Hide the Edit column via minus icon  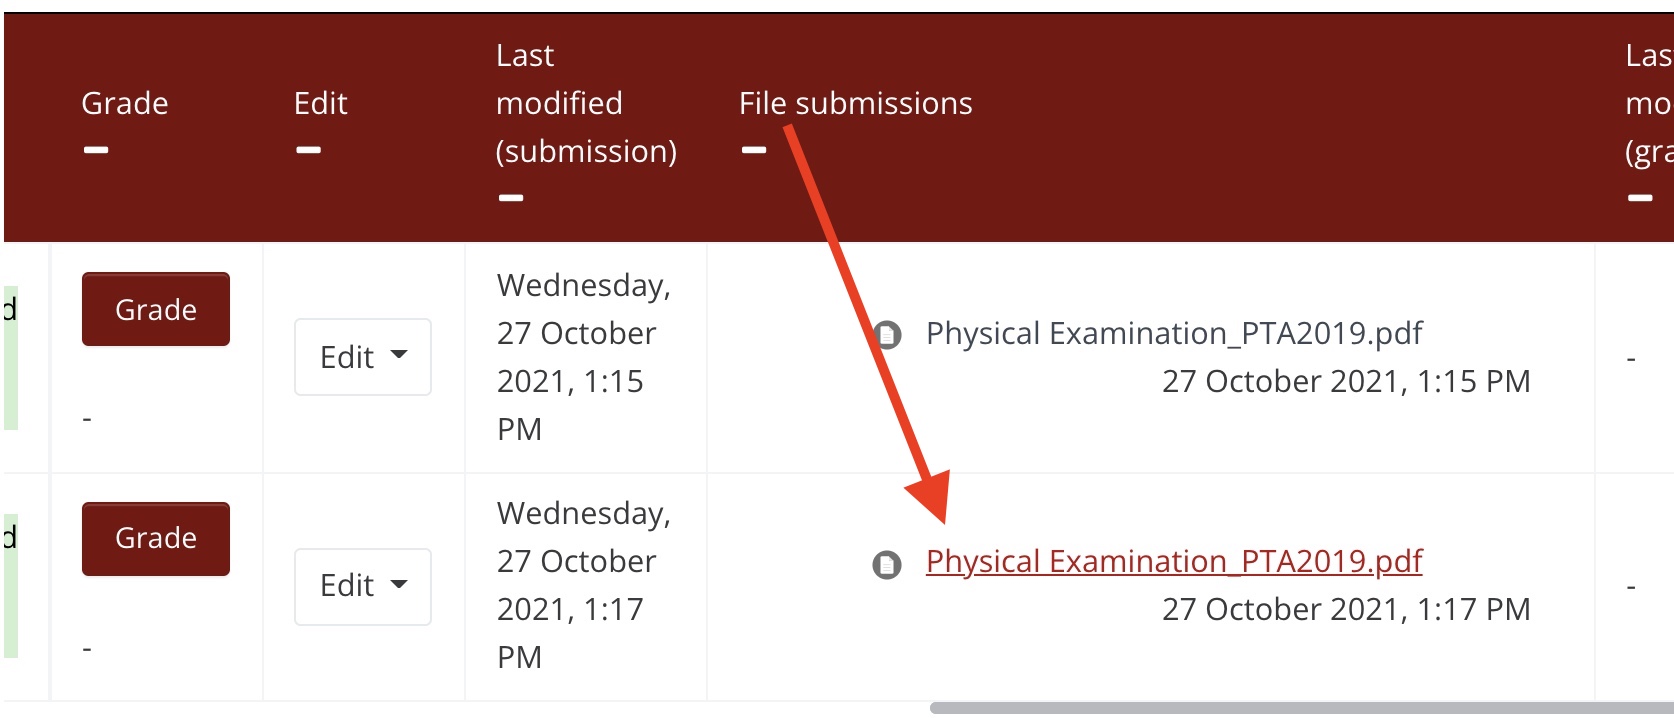click(x=308, y=150)
